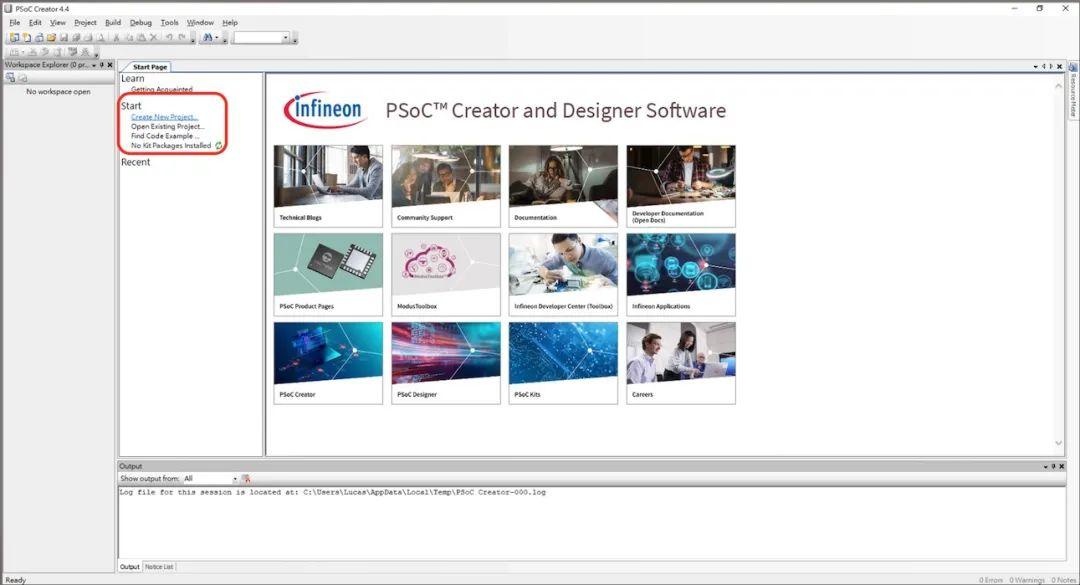Open the Workspace Explorer panel options dropdown
This screenshot has height=585, width=1080.
93,64
